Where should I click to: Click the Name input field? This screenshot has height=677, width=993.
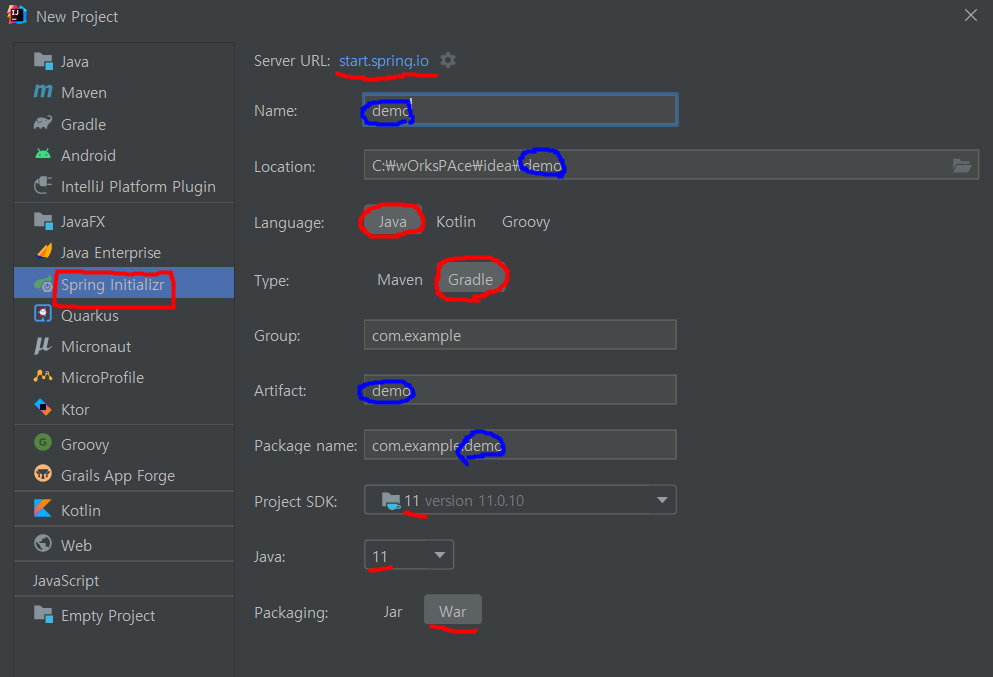point(520,110)
